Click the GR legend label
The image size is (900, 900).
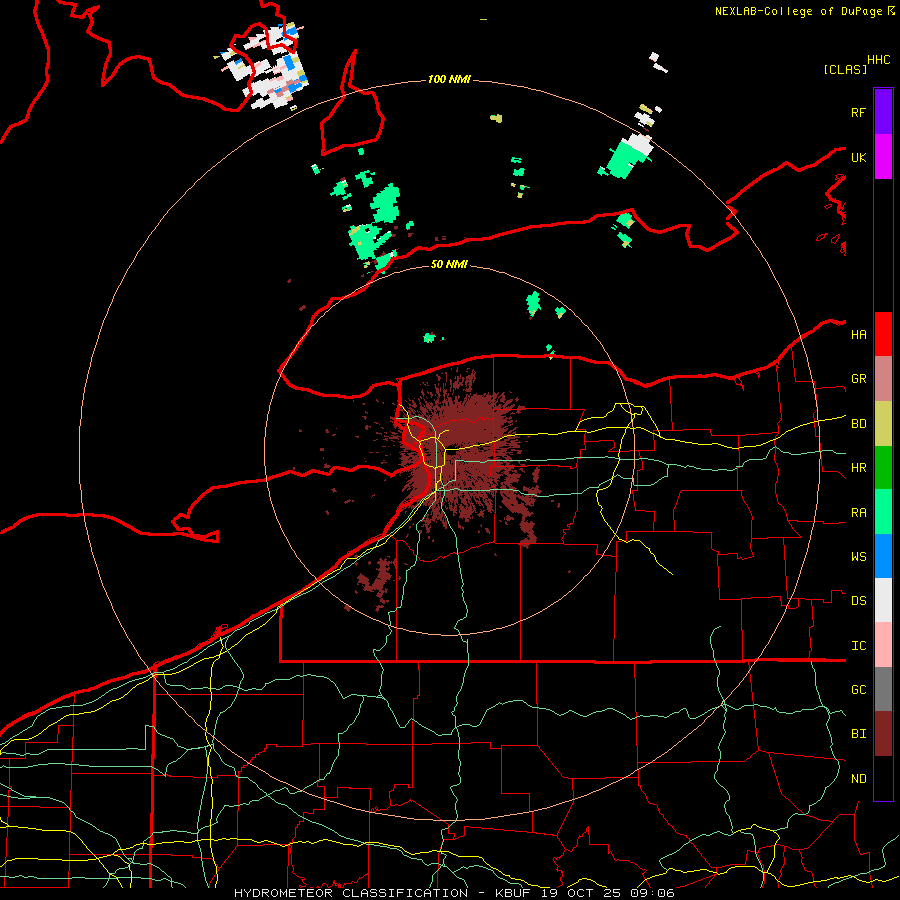point(858,379)
